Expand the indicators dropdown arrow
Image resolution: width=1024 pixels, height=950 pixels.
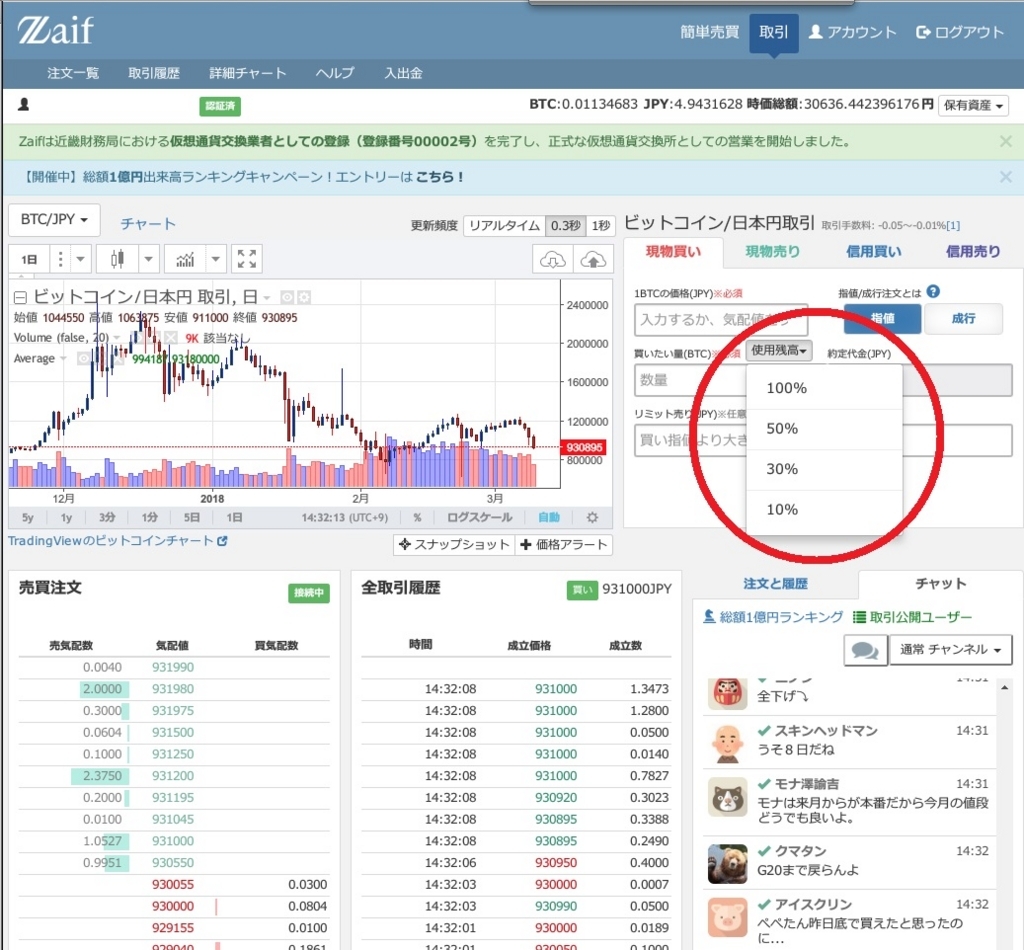tap(216, 259)
